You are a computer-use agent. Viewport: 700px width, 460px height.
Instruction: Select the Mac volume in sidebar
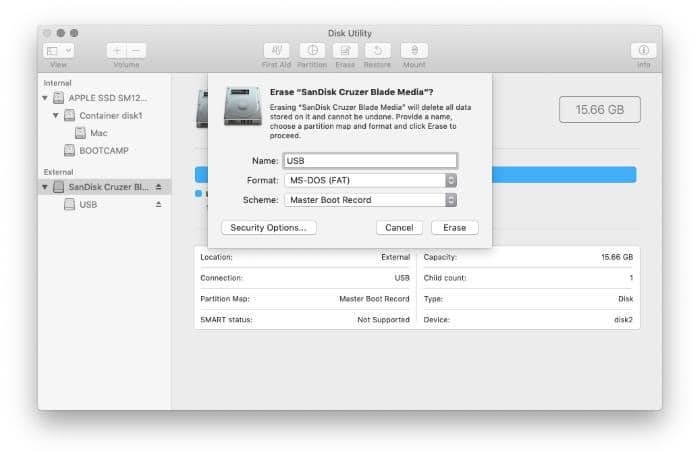click(98, 133)
